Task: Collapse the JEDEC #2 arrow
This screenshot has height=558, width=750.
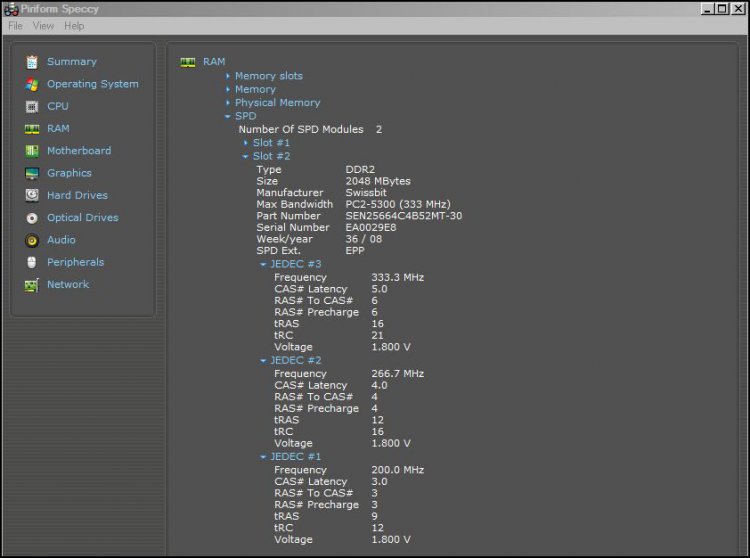Action: [x=263, y=361]
